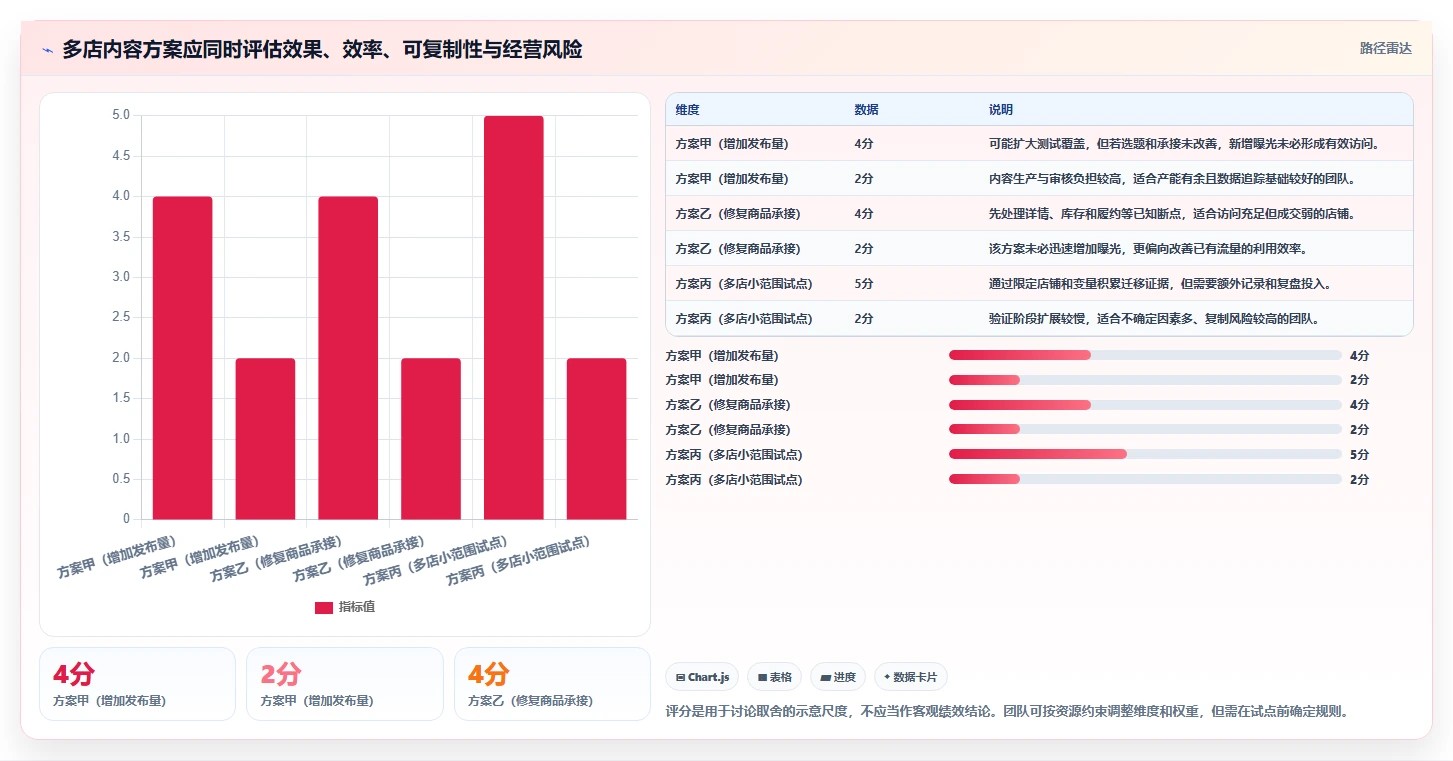
Task: Click the 路径雷达 label in the header
Action: (x=1385, y=48)
